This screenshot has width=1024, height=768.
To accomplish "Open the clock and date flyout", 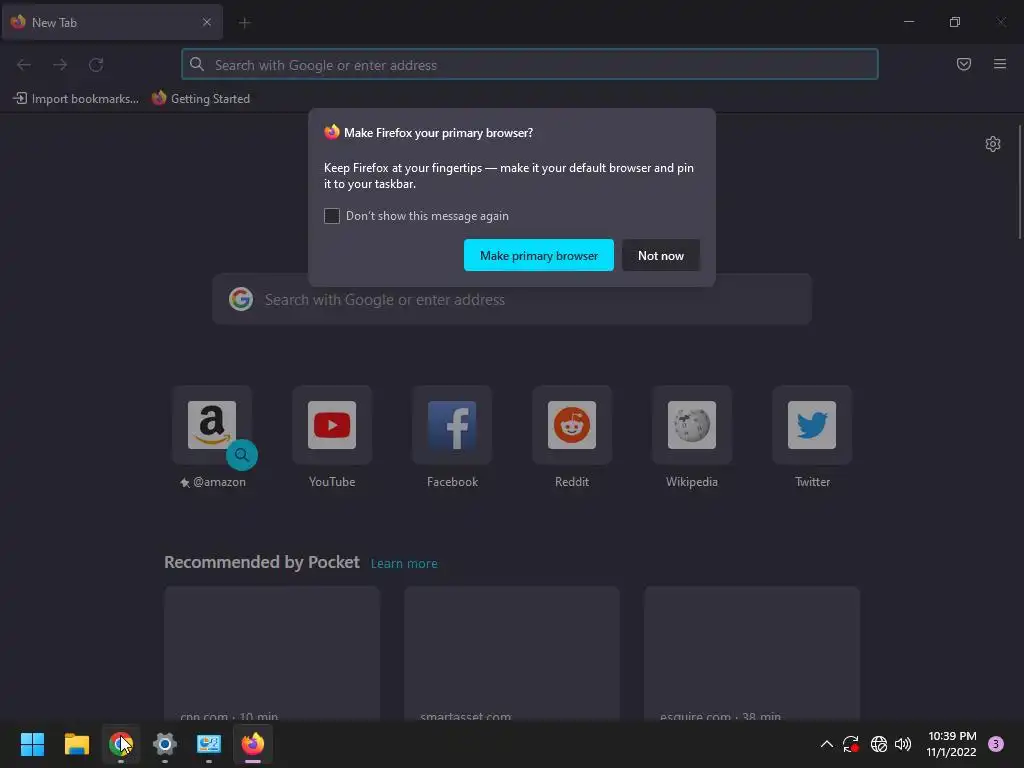I will [952, 744].
